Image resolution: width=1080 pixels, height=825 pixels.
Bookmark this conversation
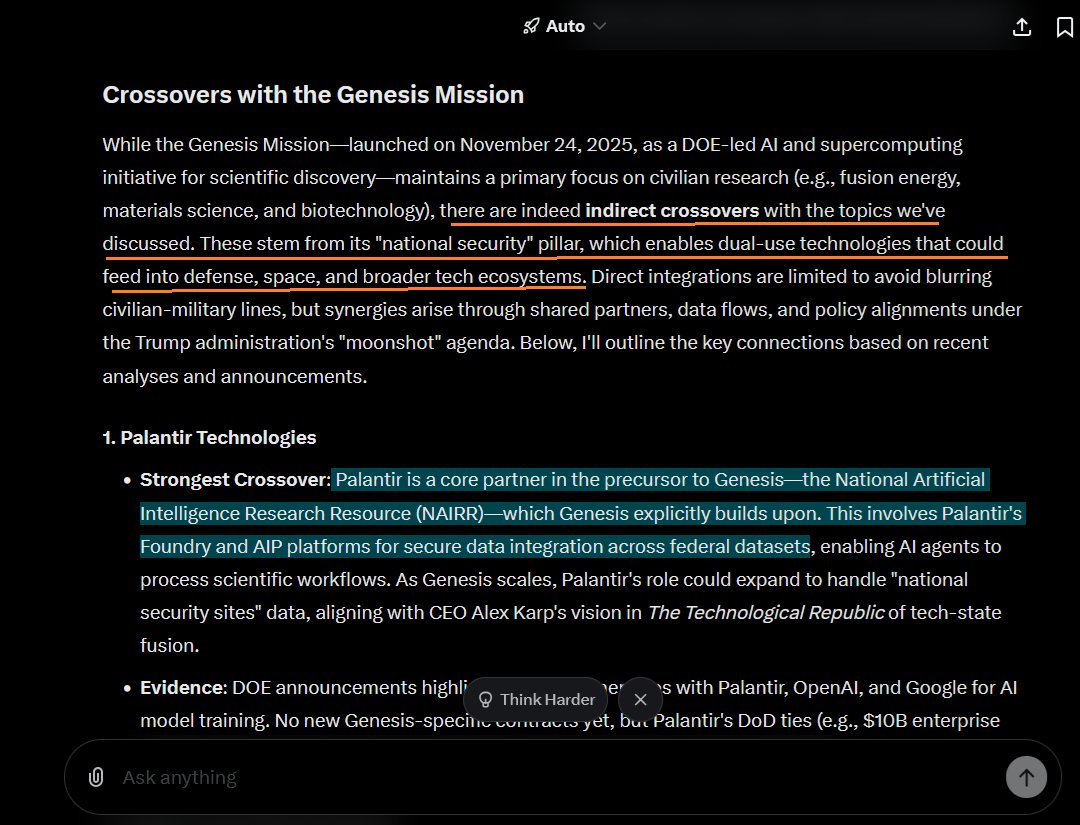coord(1064,27)
